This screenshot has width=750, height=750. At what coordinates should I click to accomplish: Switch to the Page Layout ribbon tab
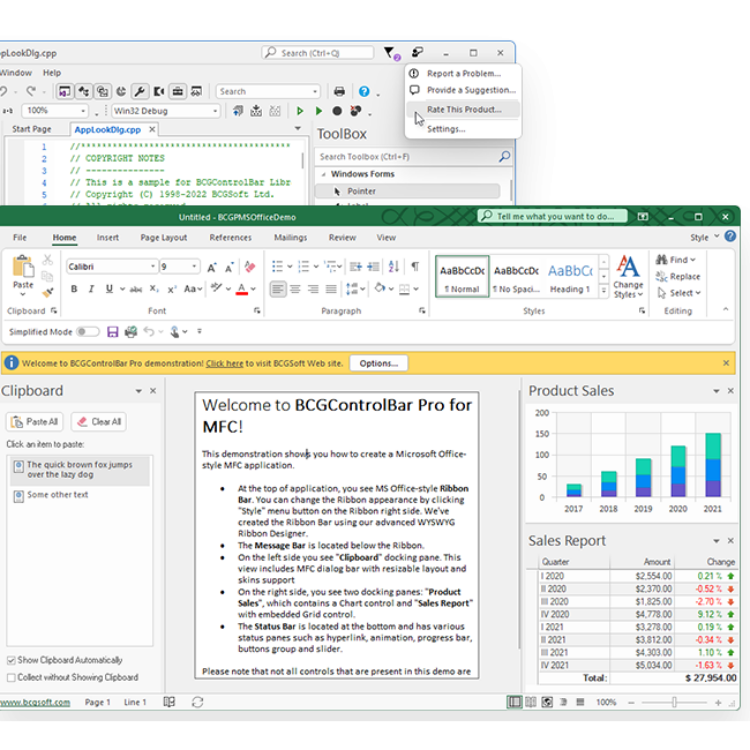(163, 238)
